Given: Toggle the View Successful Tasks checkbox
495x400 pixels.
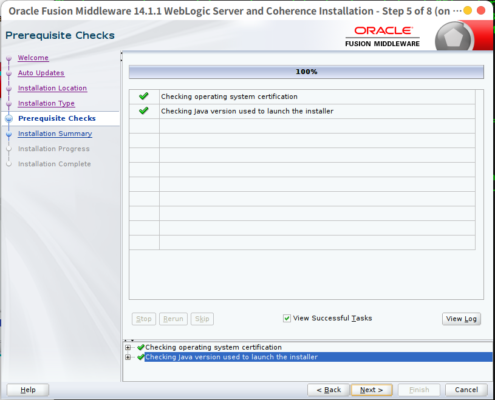Looking at the screenshot, I should point(287,318).
